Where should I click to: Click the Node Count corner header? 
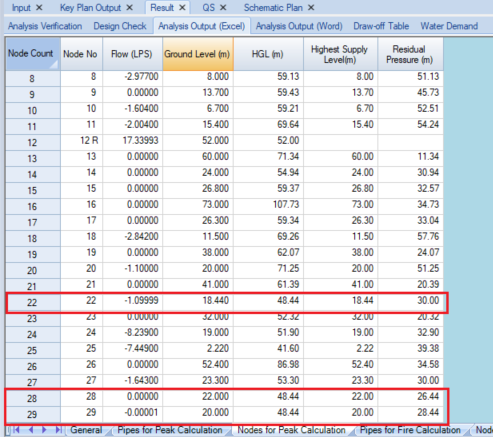(x=33, y=54)
